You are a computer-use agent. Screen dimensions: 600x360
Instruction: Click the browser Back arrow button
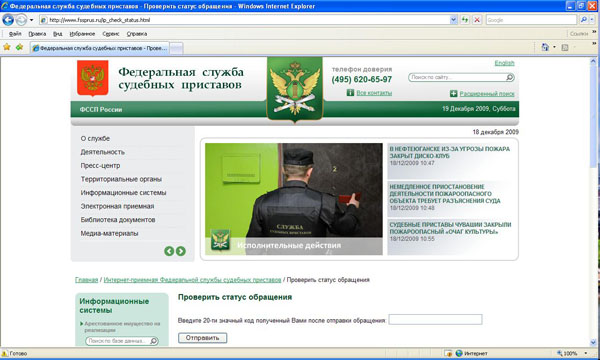[x=8, y=20]
